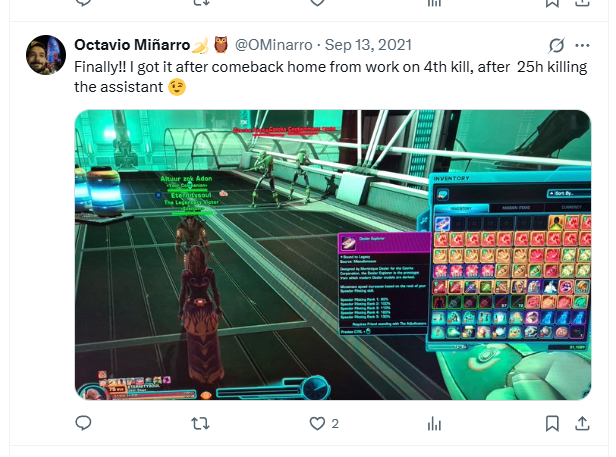View post analytics bar-chart icon
Viewport: 616px width, 457px height.
[434, 424]
